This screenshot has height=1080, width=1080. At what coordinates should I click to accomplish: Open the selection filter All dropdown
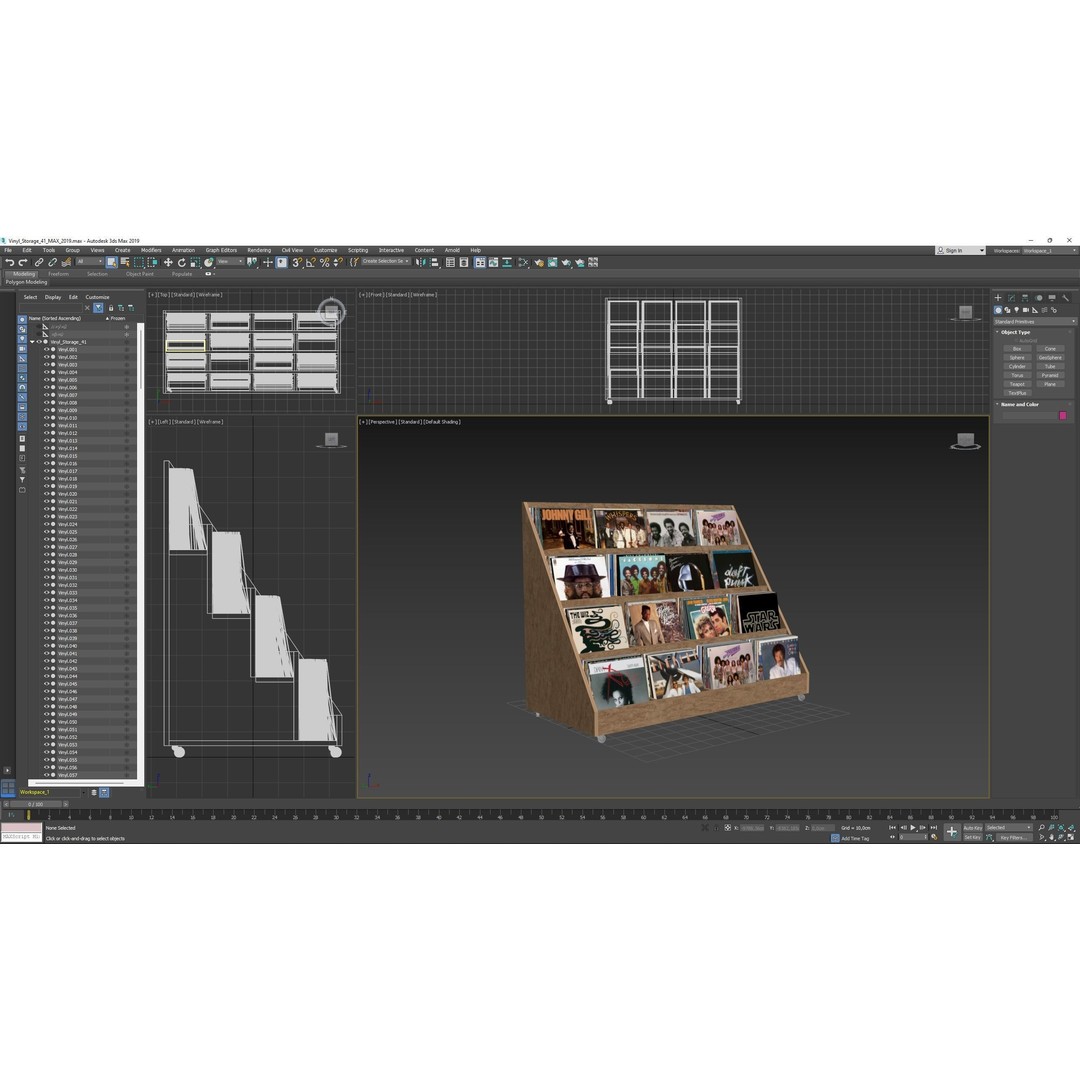[90, 262]
